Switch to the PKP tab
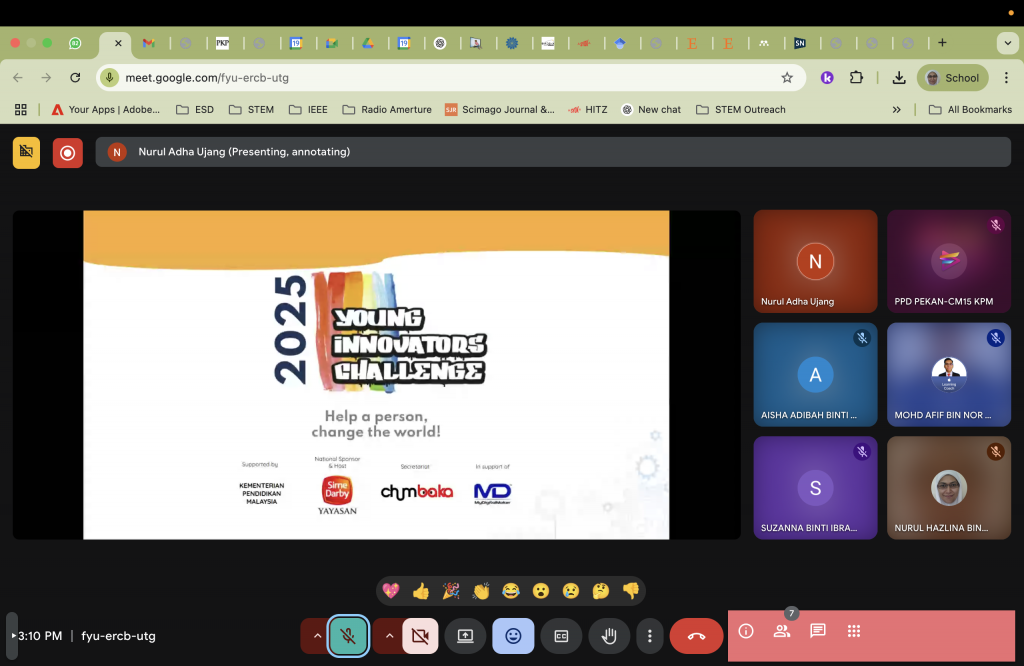The width and height of the screenshot is (1024, 666). [x=223, y=43]
